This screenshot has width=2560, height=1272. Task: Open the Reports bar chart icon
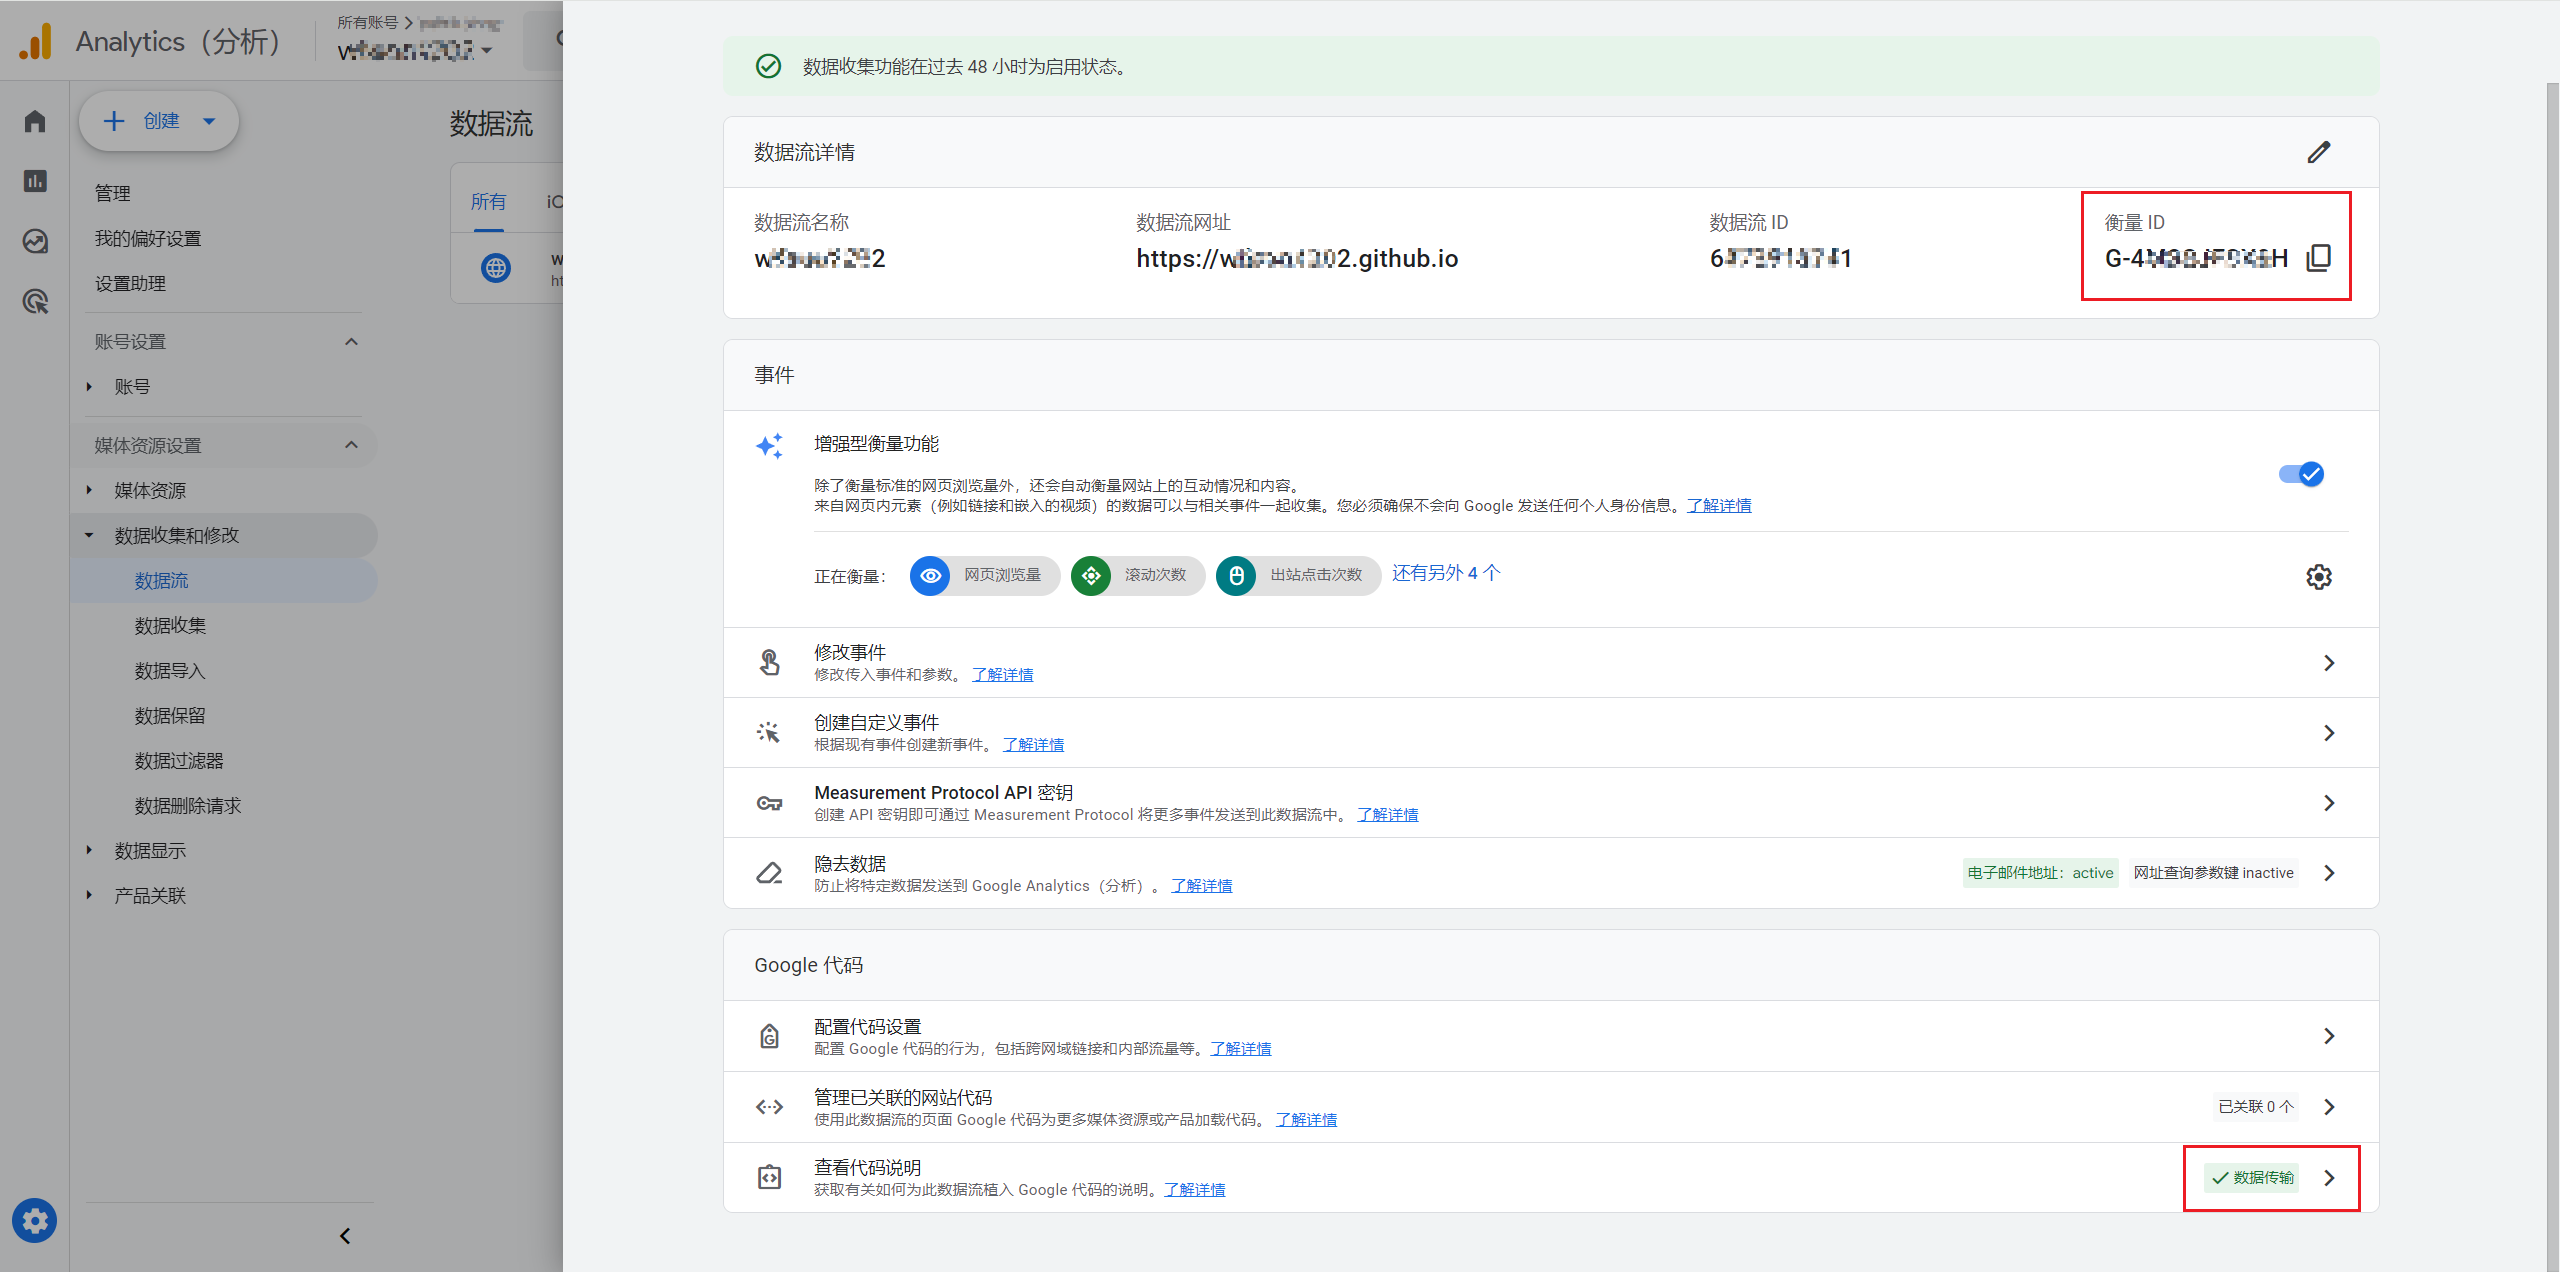(x=35, y=181)
